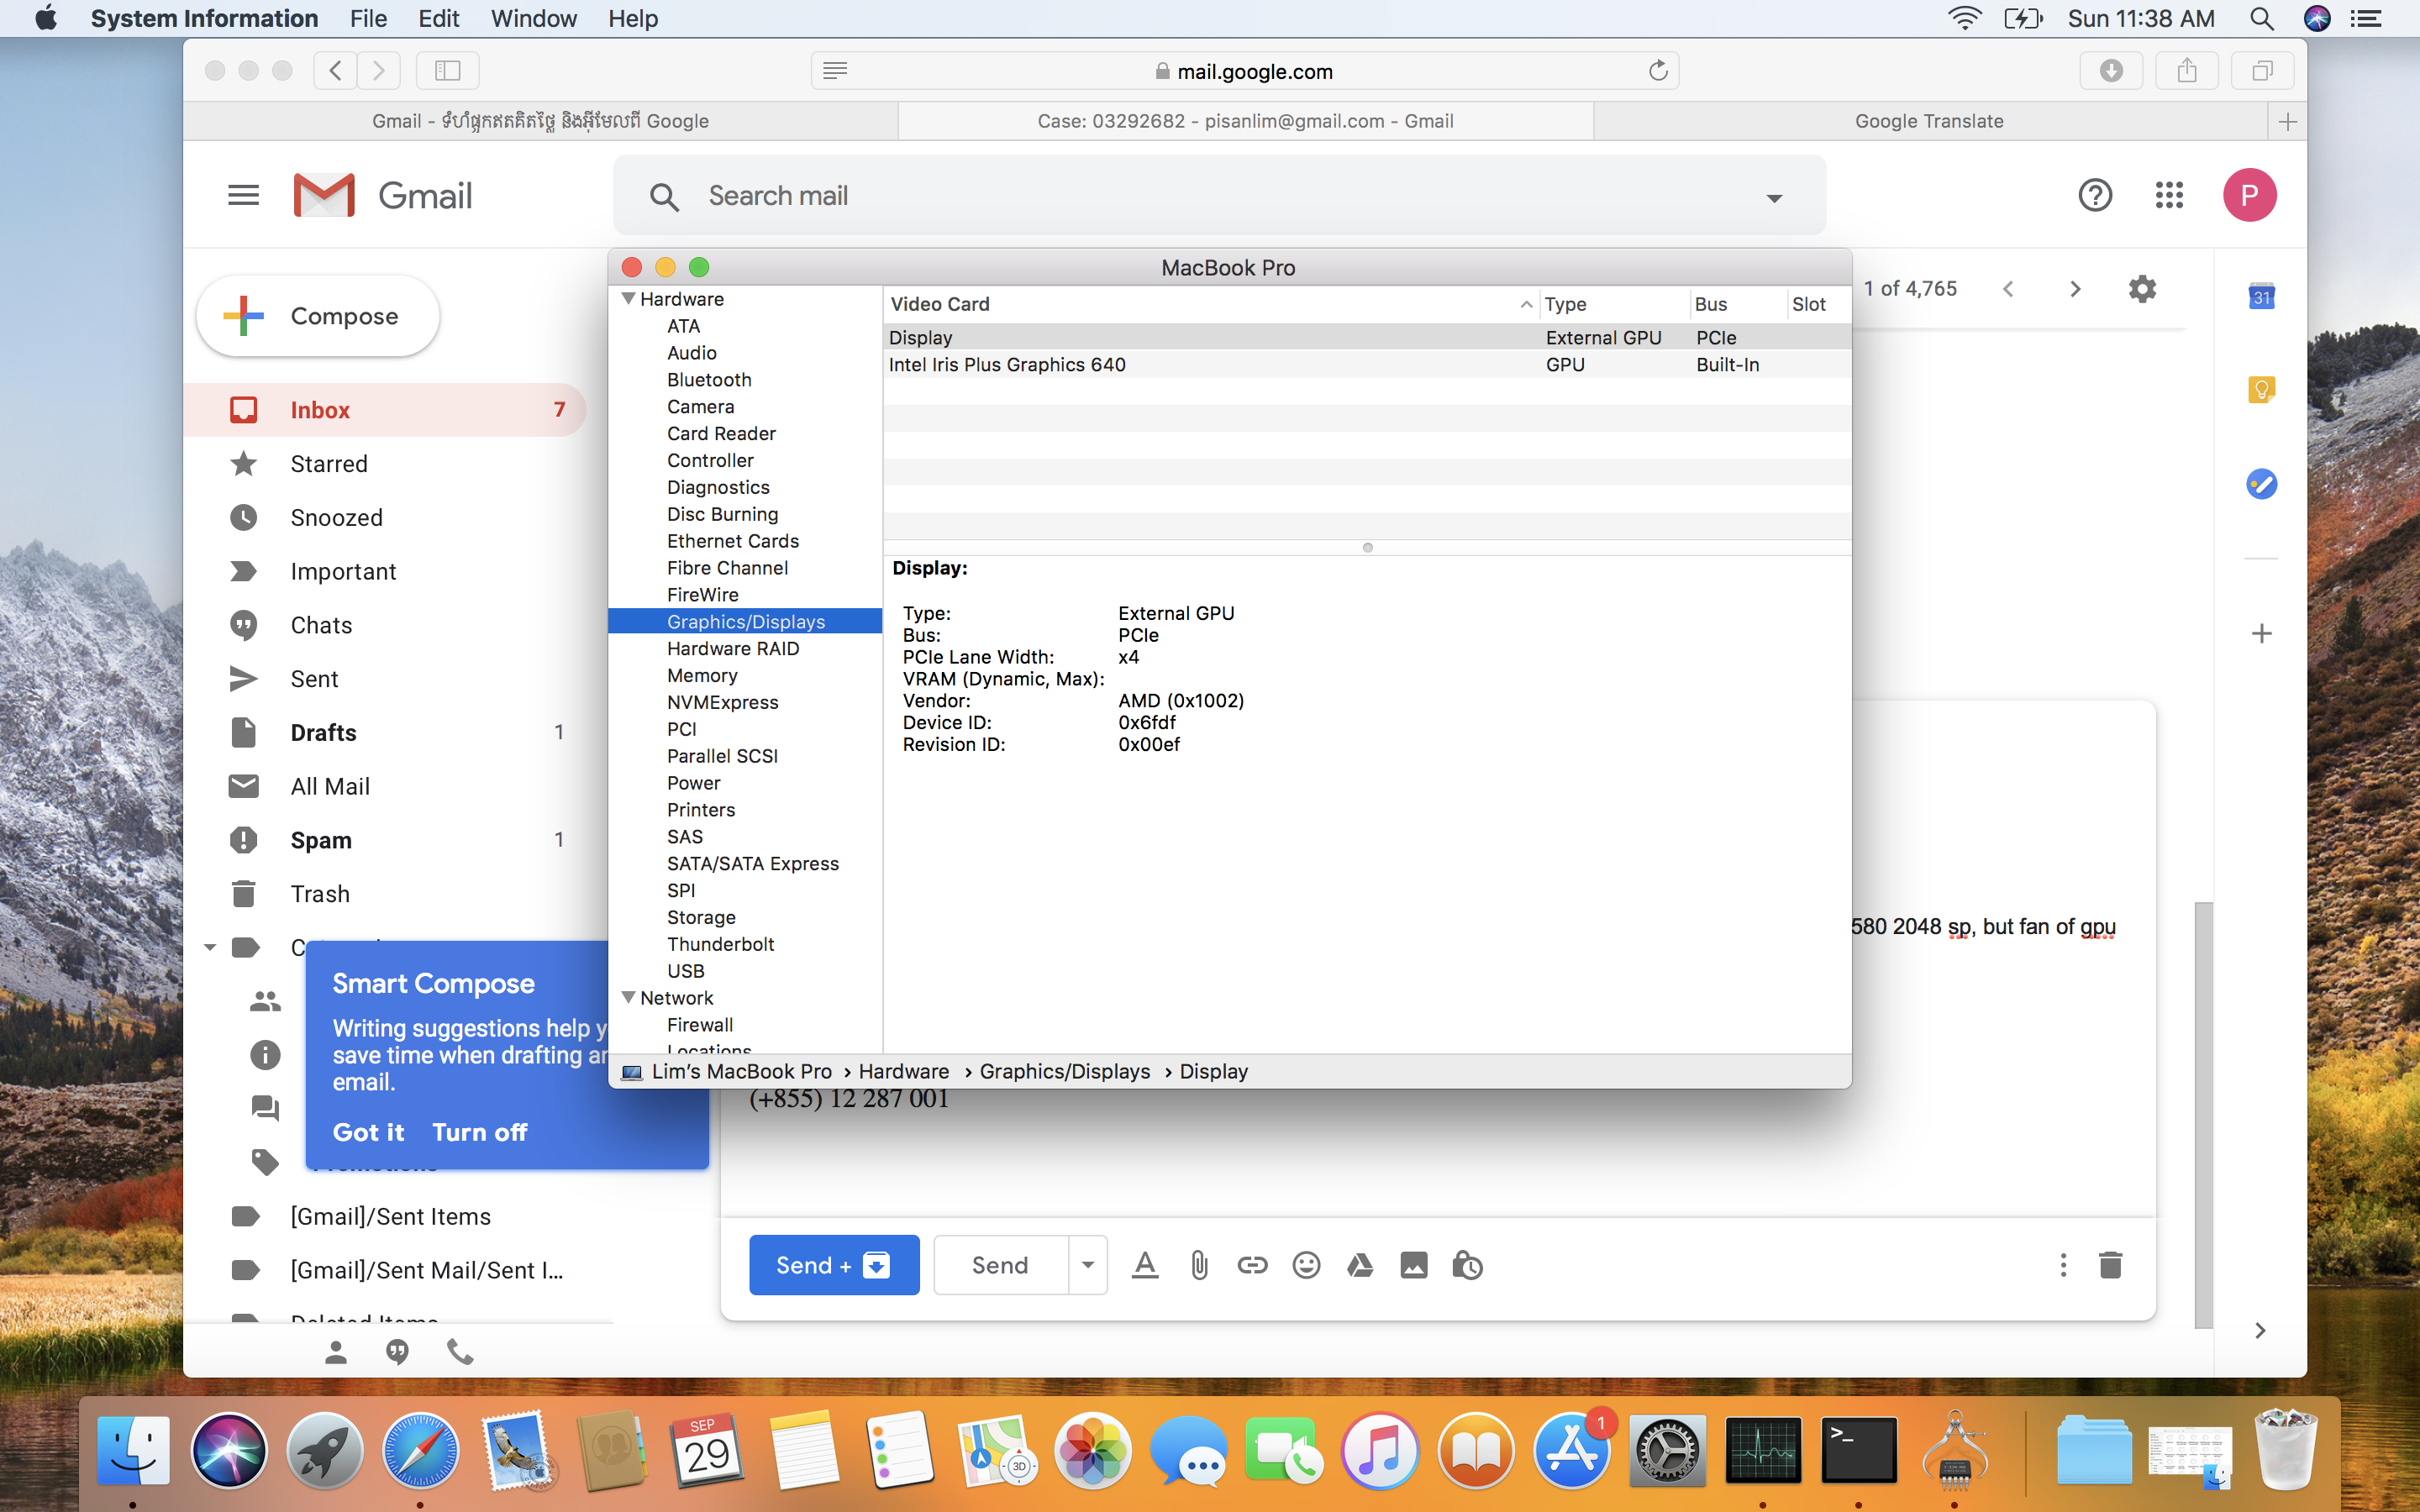
Task: Open the Send button dropdown arrow
Action: (1087, 1265)
